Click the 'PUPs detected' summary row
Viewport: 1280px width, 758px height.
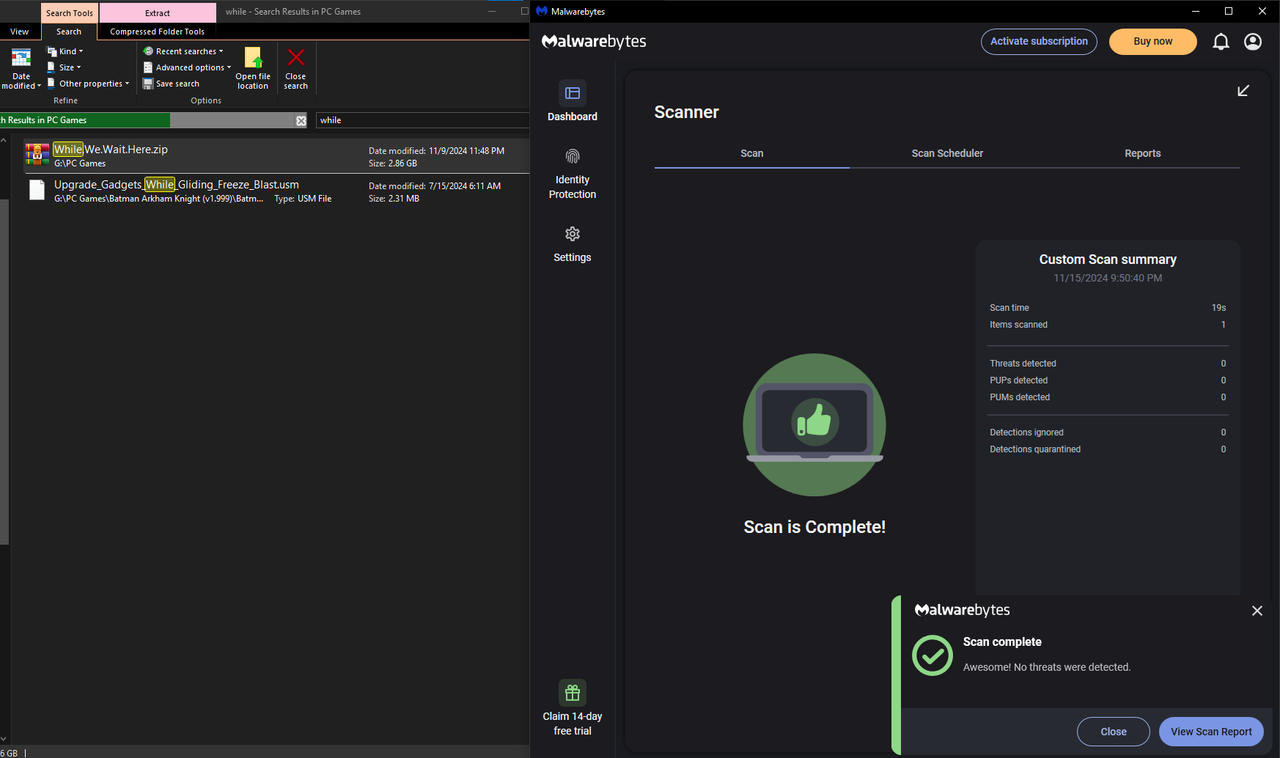[x=1107, y=381]
